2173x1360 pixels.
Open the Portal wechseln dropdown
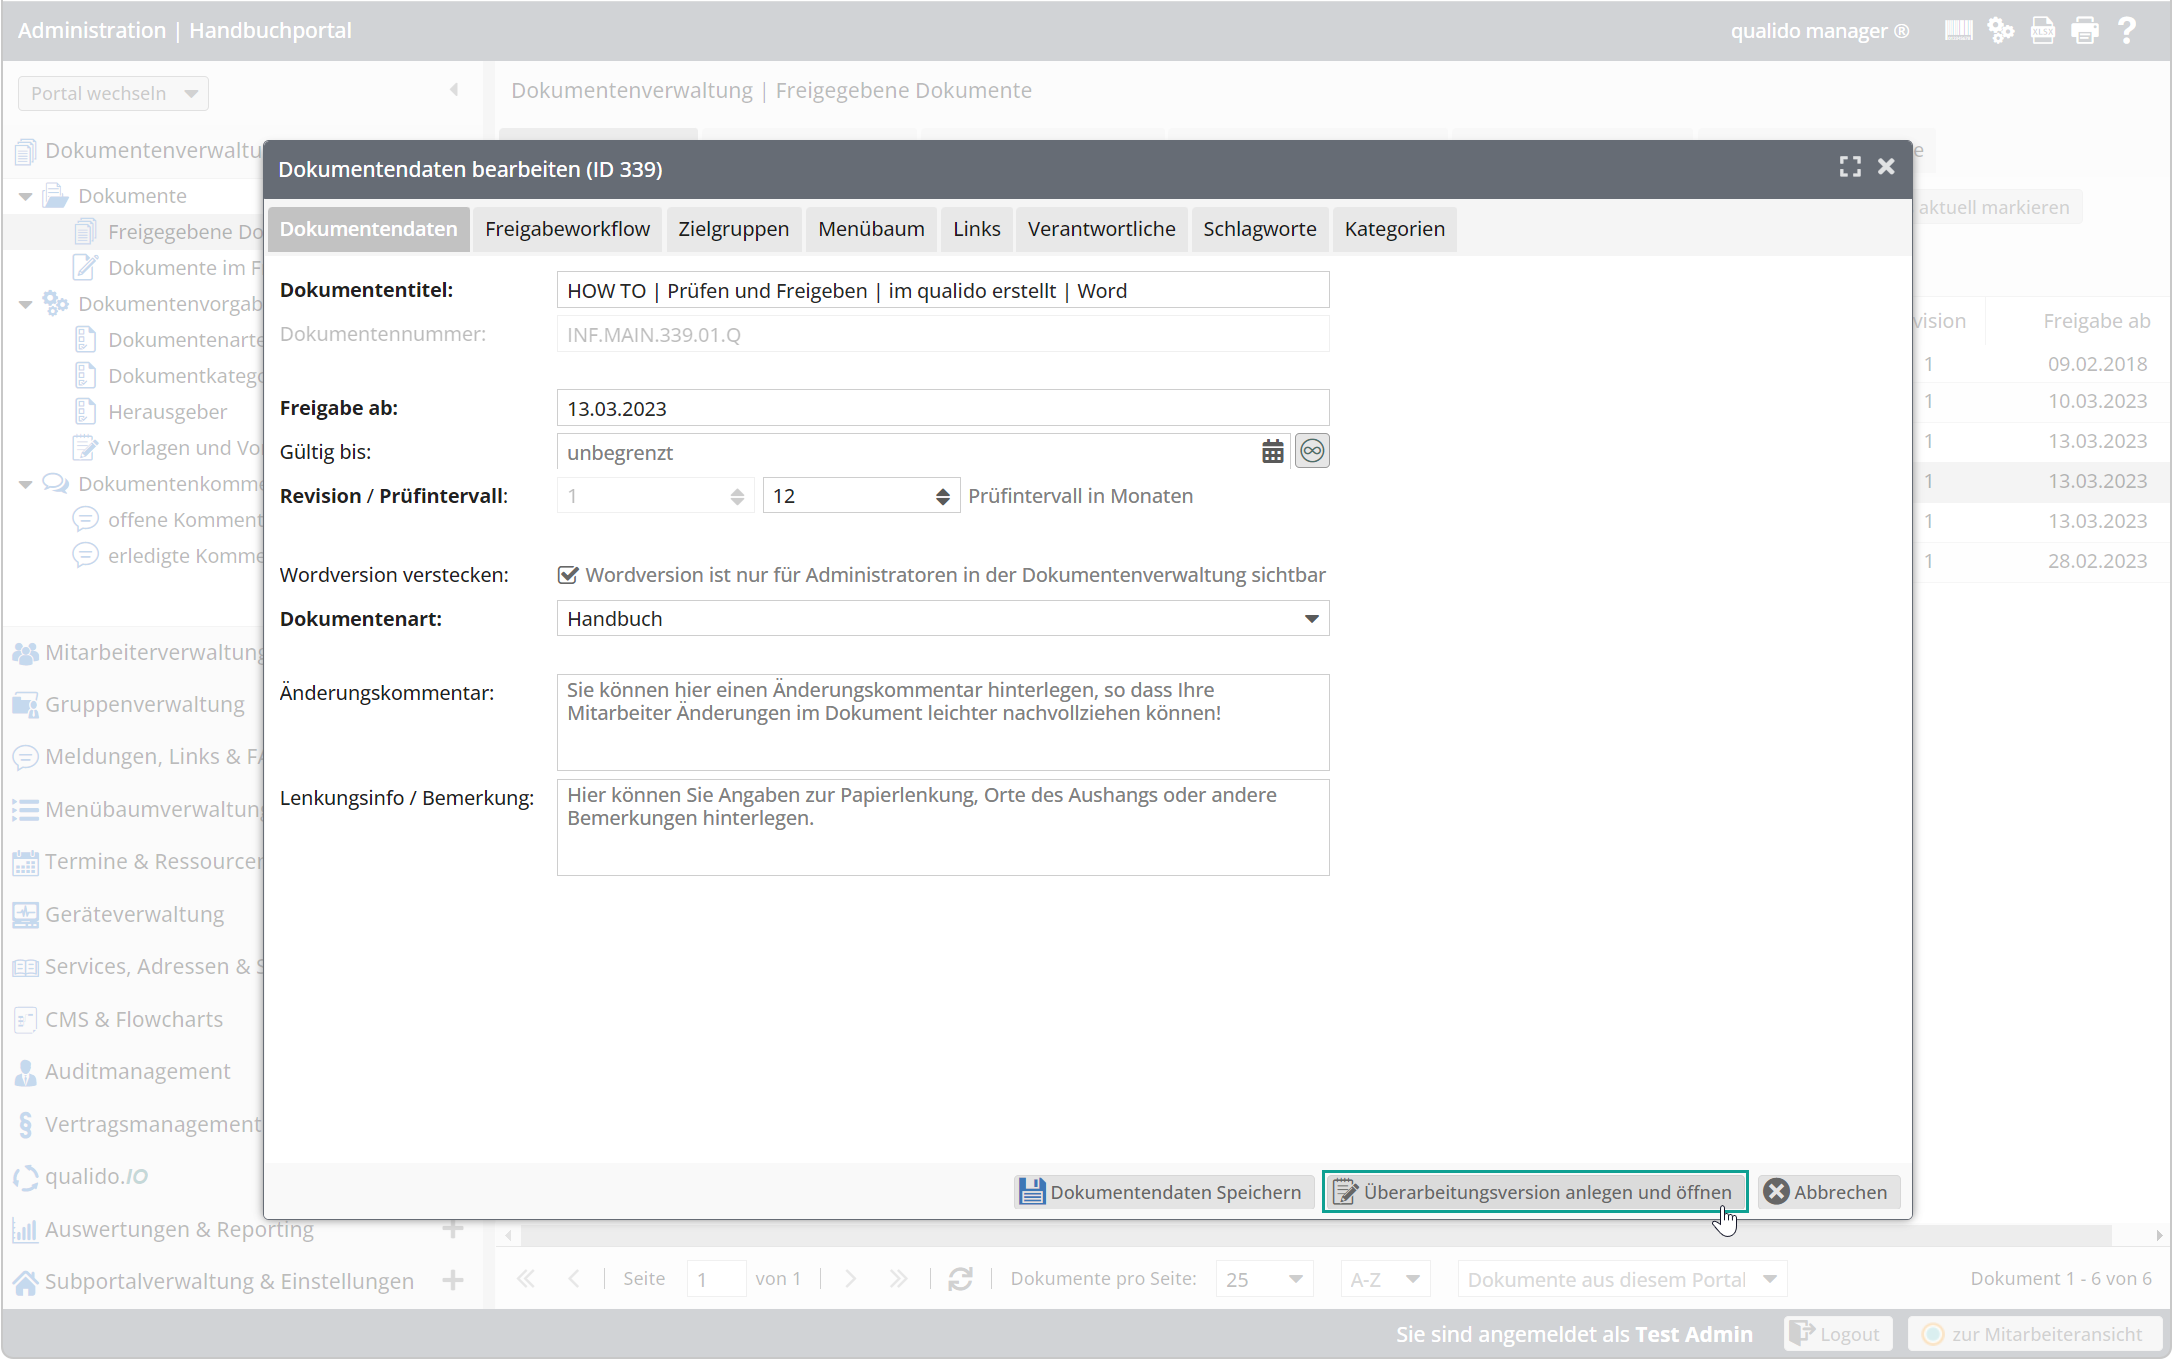[x=113, y=94]
